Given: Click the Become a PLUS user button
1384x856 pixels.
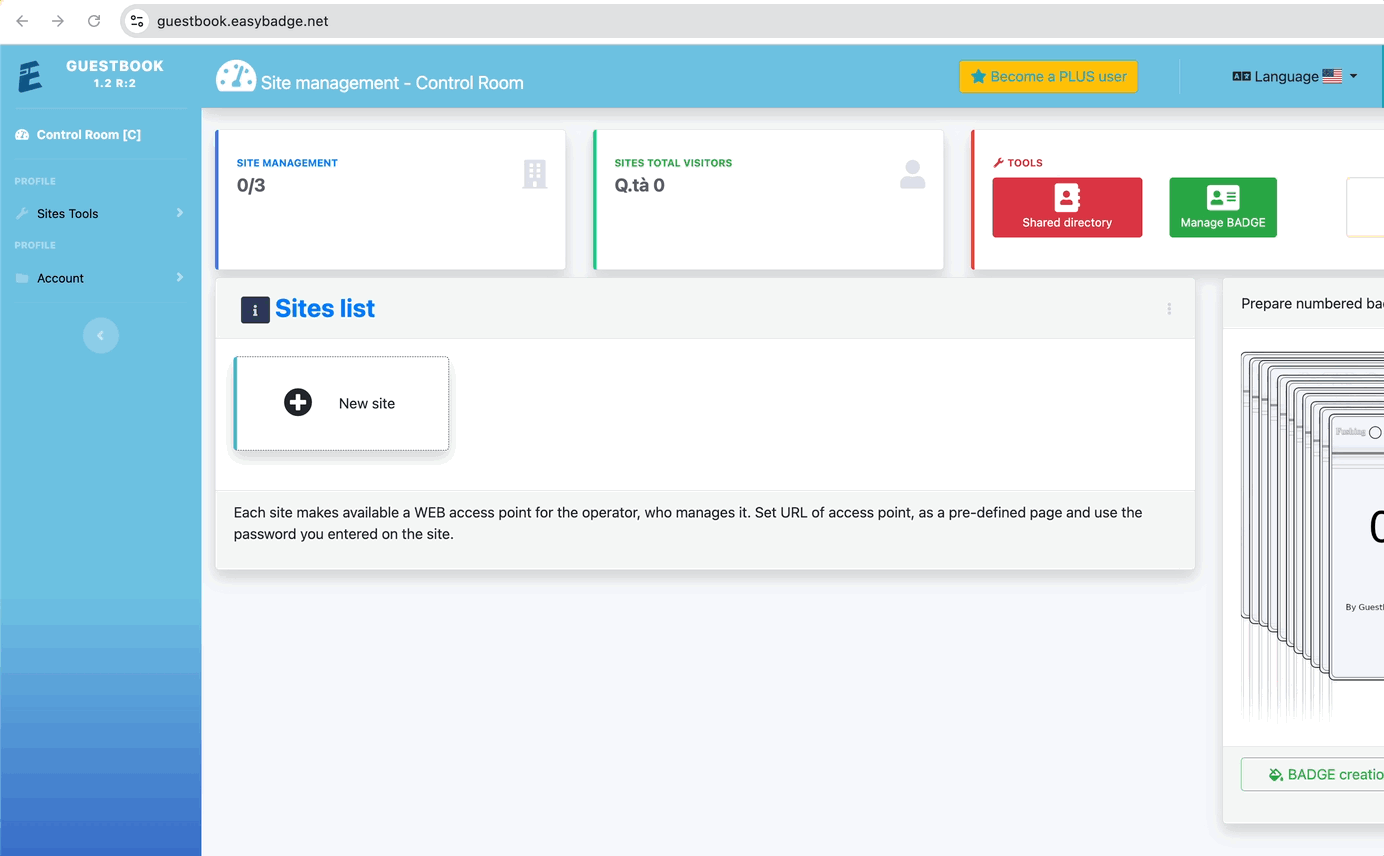Looking at the screenshot, I should point(1048,77).
